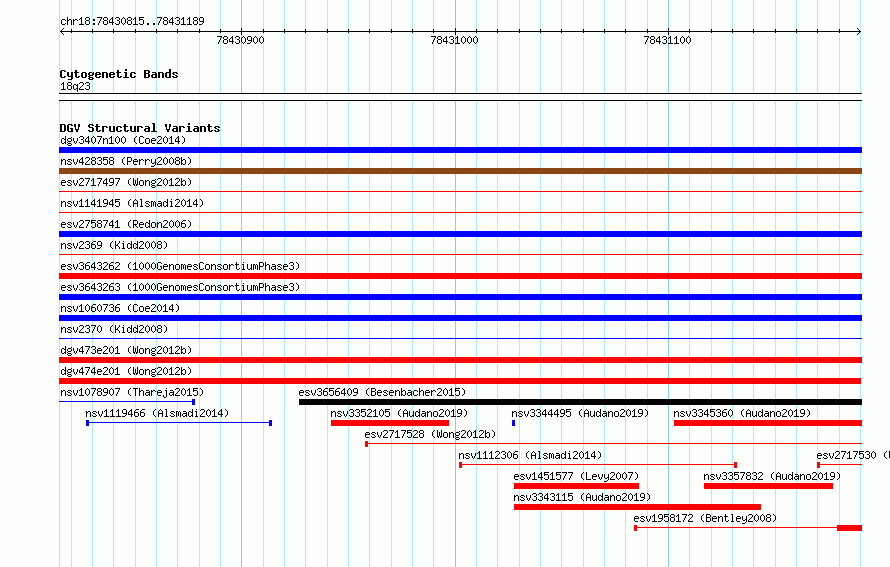Click the left arrow on the ruler
The height and width of the screenshot is (567, 890).
pyautogui.click(x=63, y=31)
